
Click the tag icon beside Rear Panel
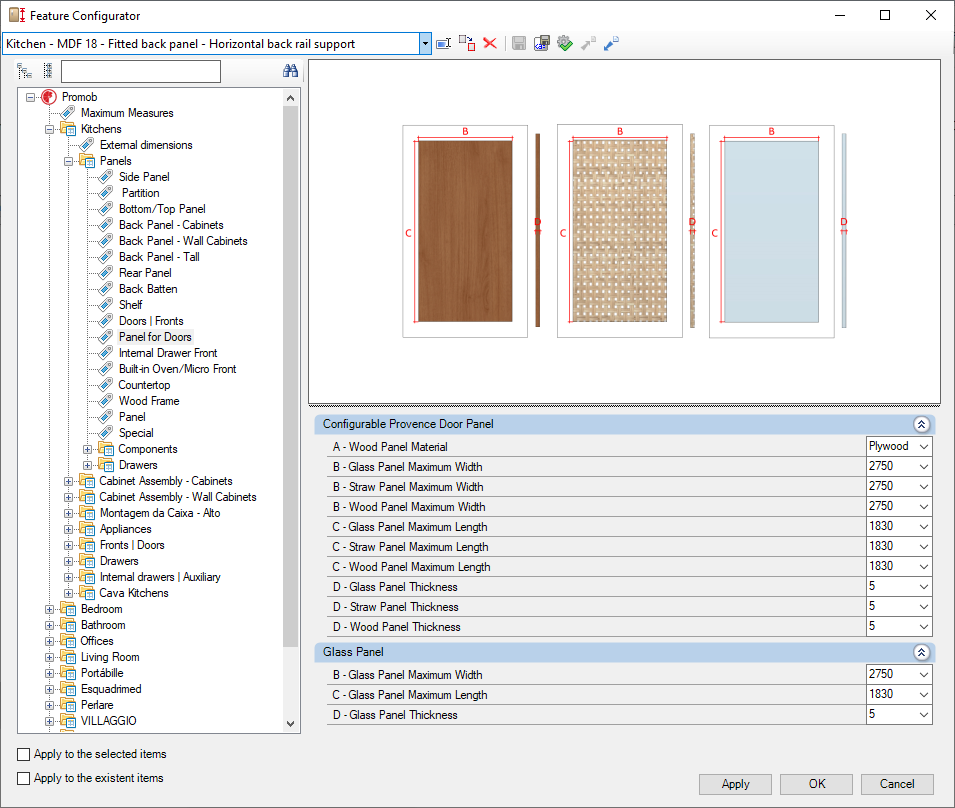coord(106,273)
